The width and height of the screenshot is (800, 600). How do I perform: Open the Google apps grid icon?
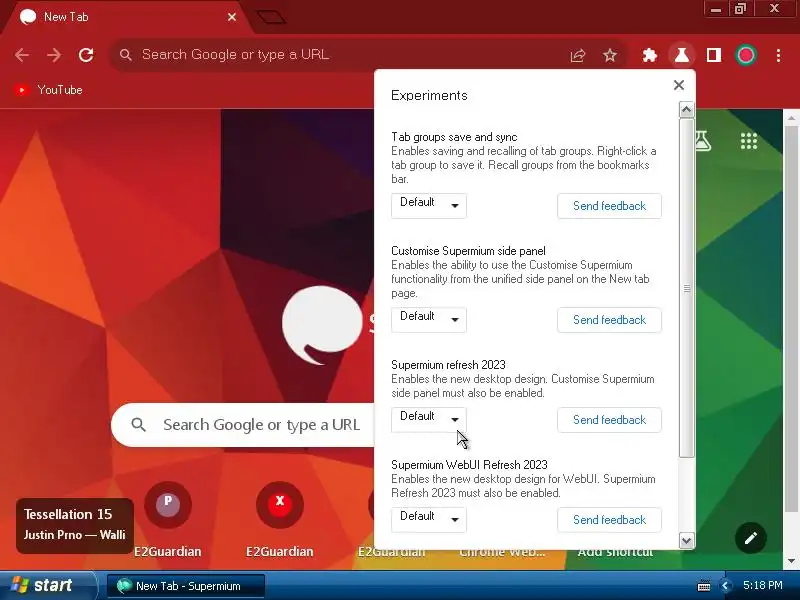point(748,141)
